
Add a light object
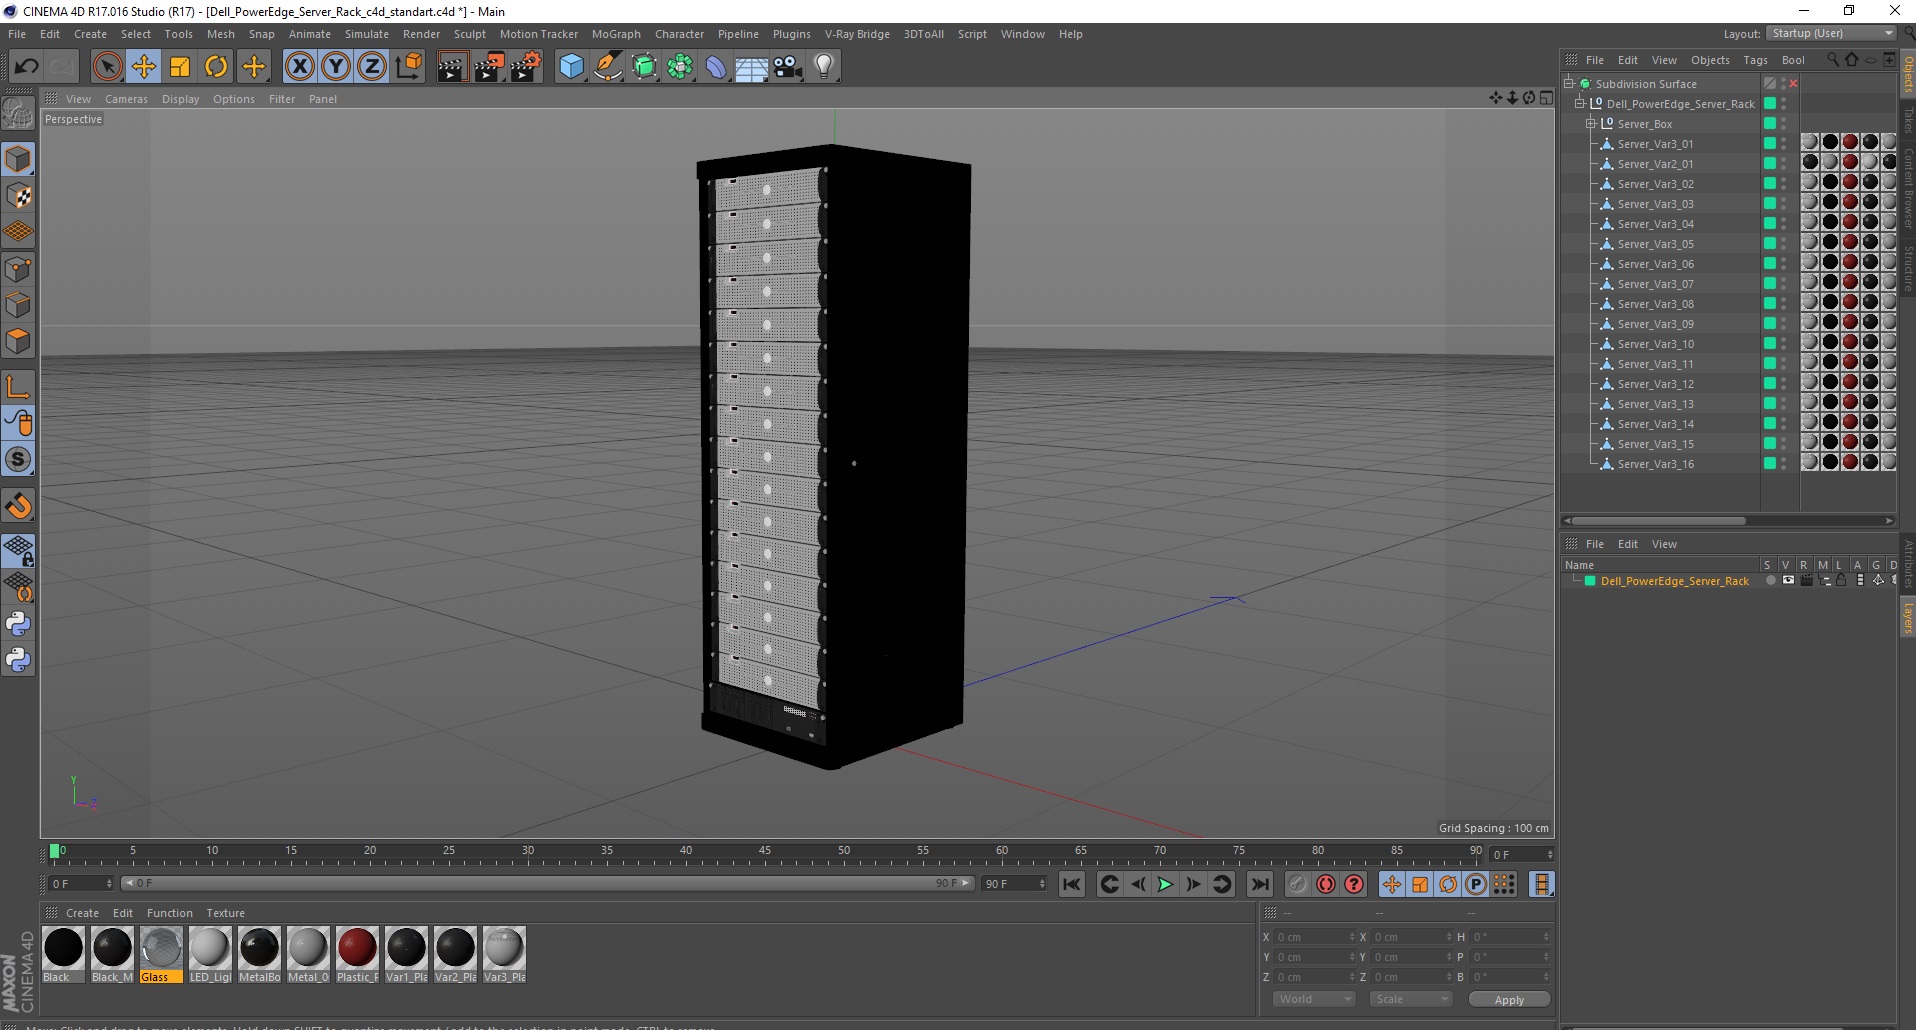[x=824, y=67]
